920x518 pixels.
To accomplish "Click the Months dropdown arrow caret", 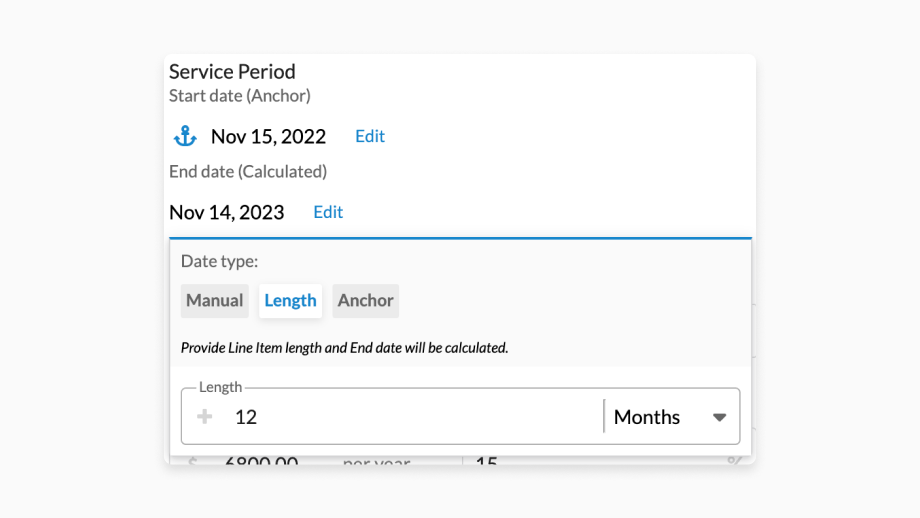I will [719, 418].
